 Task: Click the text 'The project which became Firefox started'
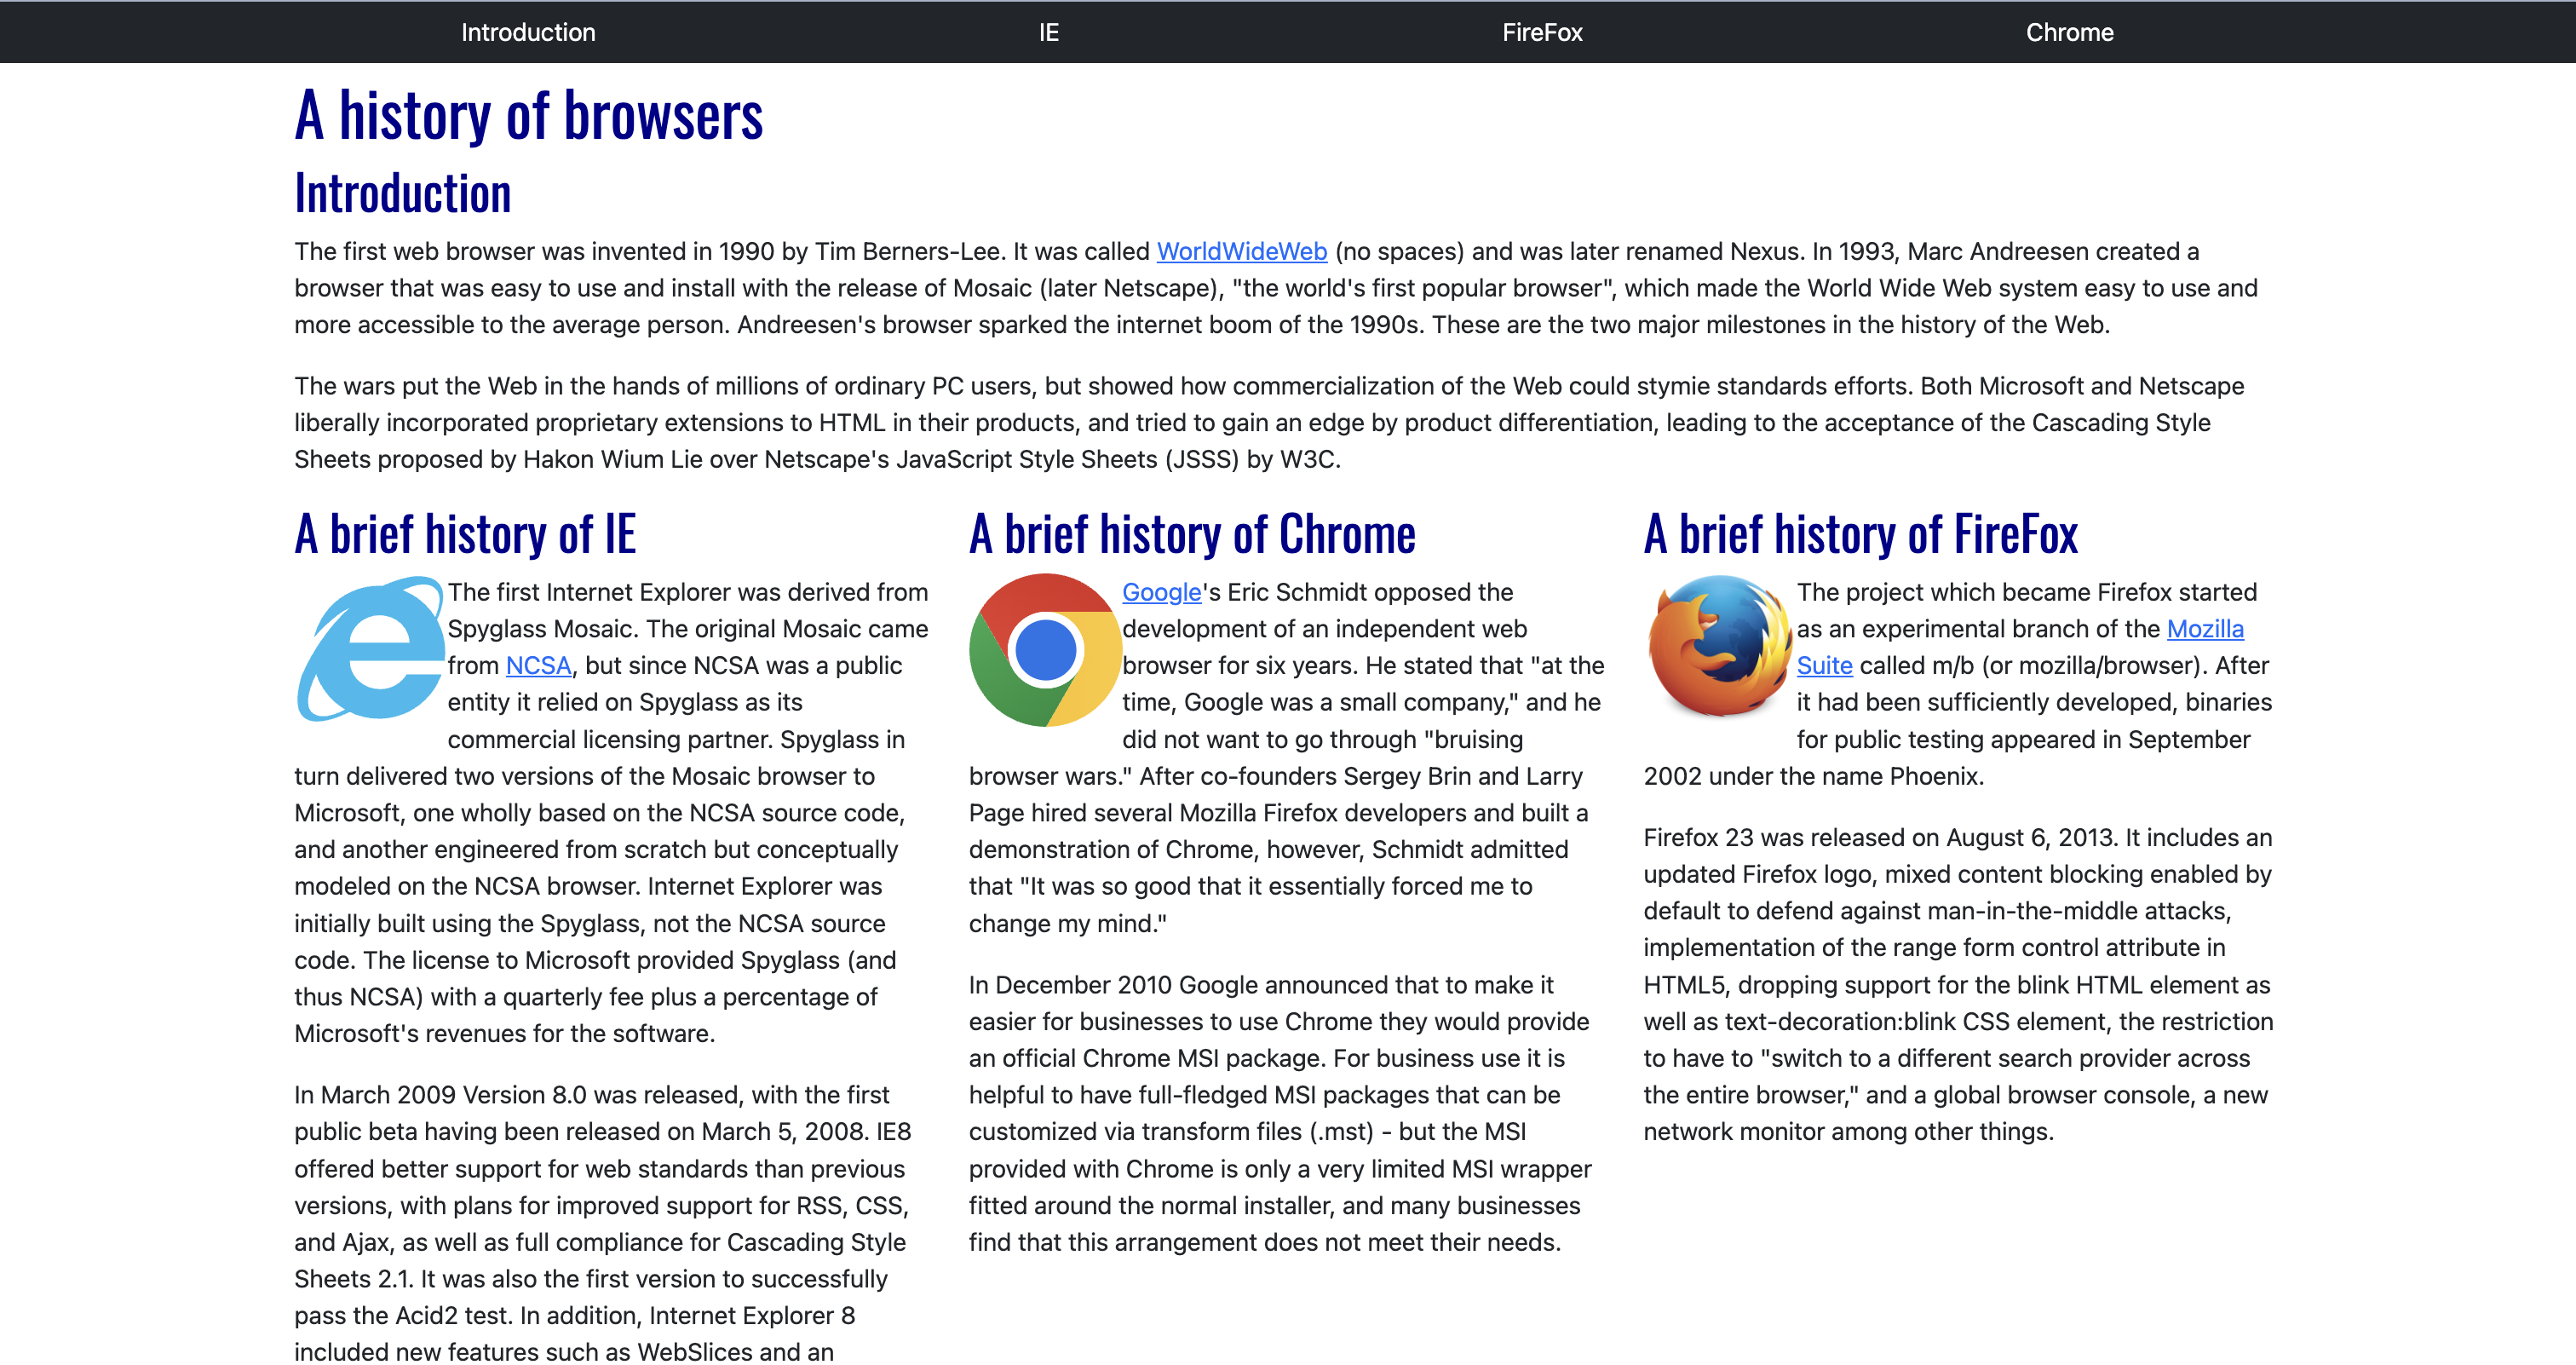click(x=2027, y=592)
